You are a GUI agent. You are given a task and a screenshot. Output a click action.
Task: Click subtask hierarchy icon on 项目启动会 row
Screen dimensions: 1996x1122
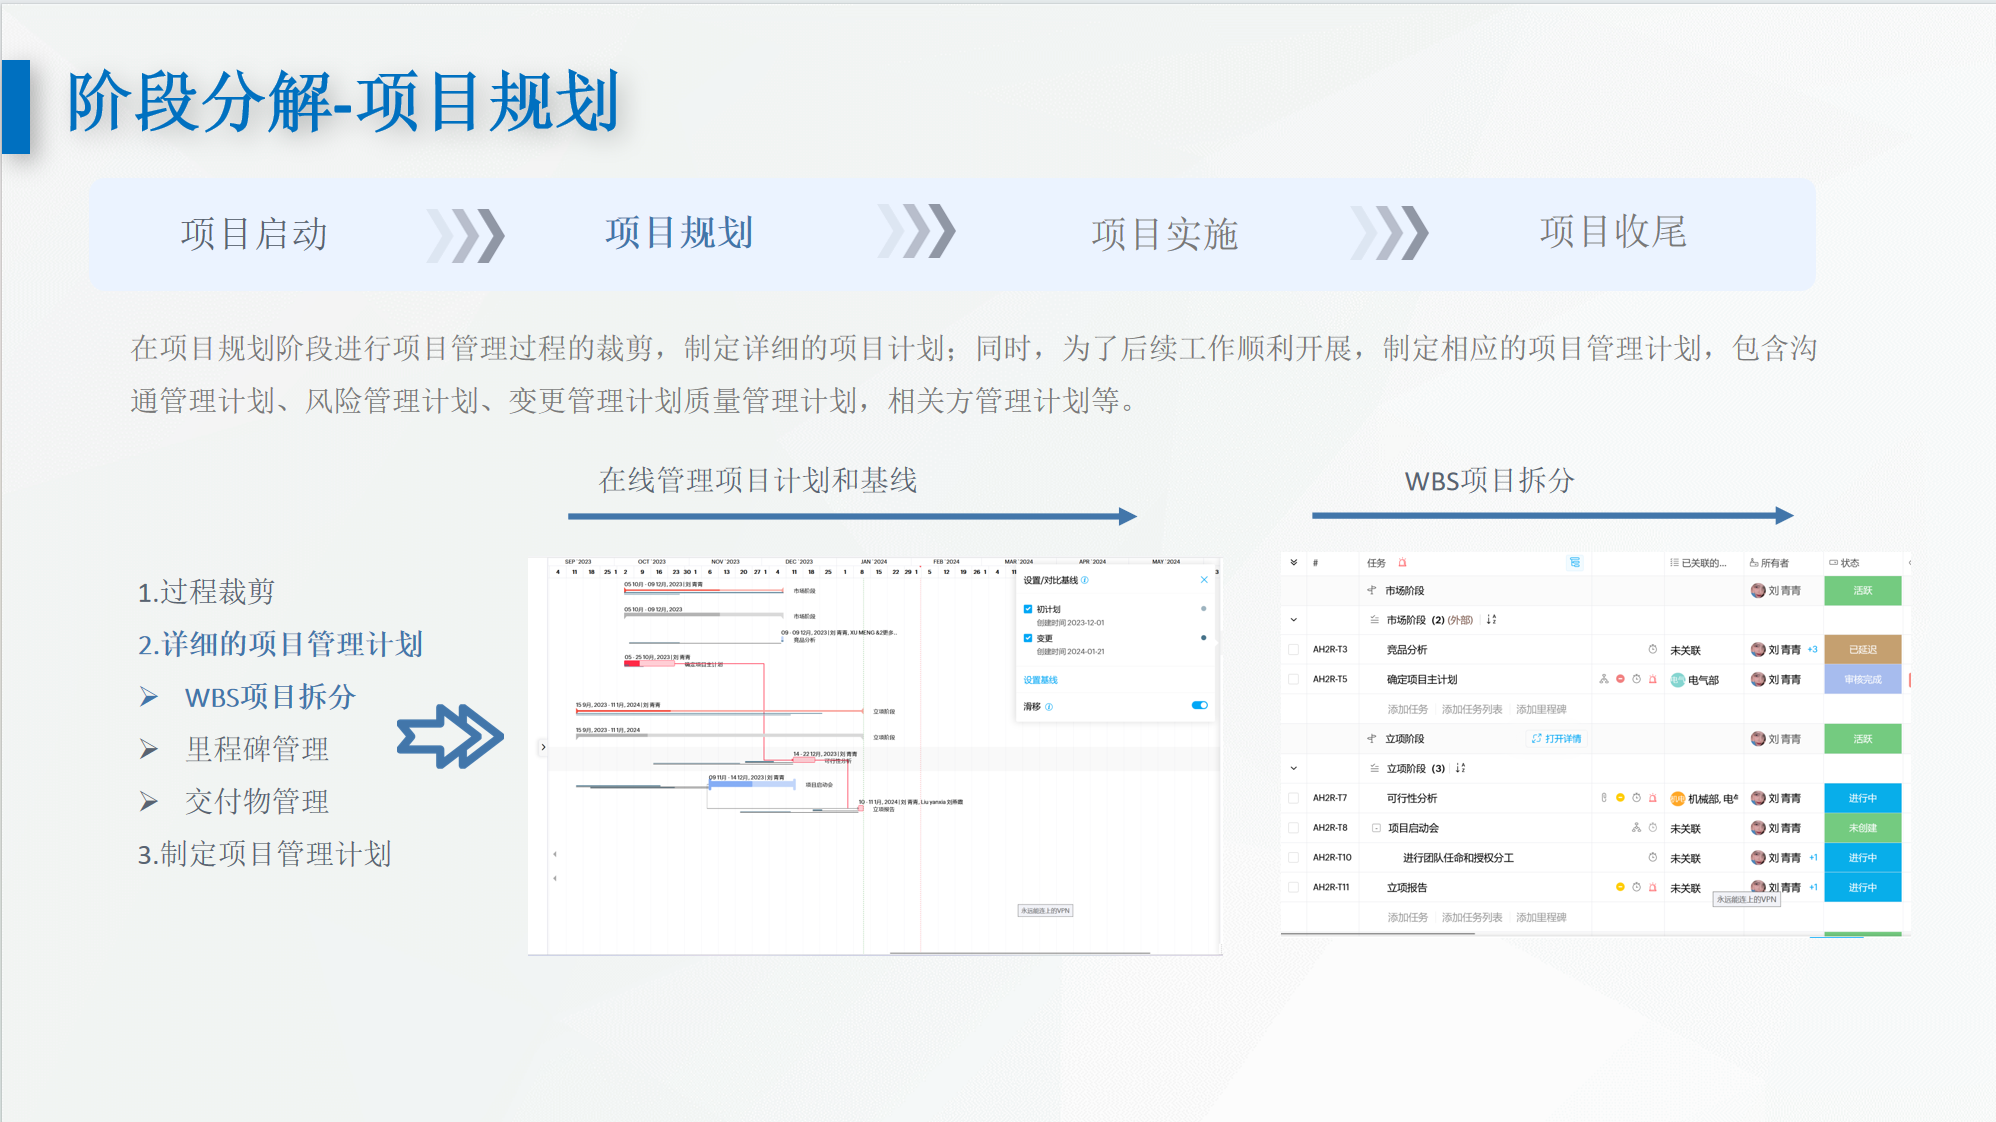(1636, 828)
